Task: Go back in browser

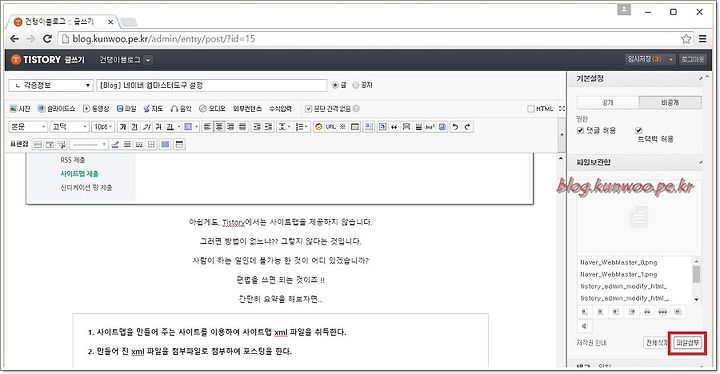Action: (x=14, y=39)
